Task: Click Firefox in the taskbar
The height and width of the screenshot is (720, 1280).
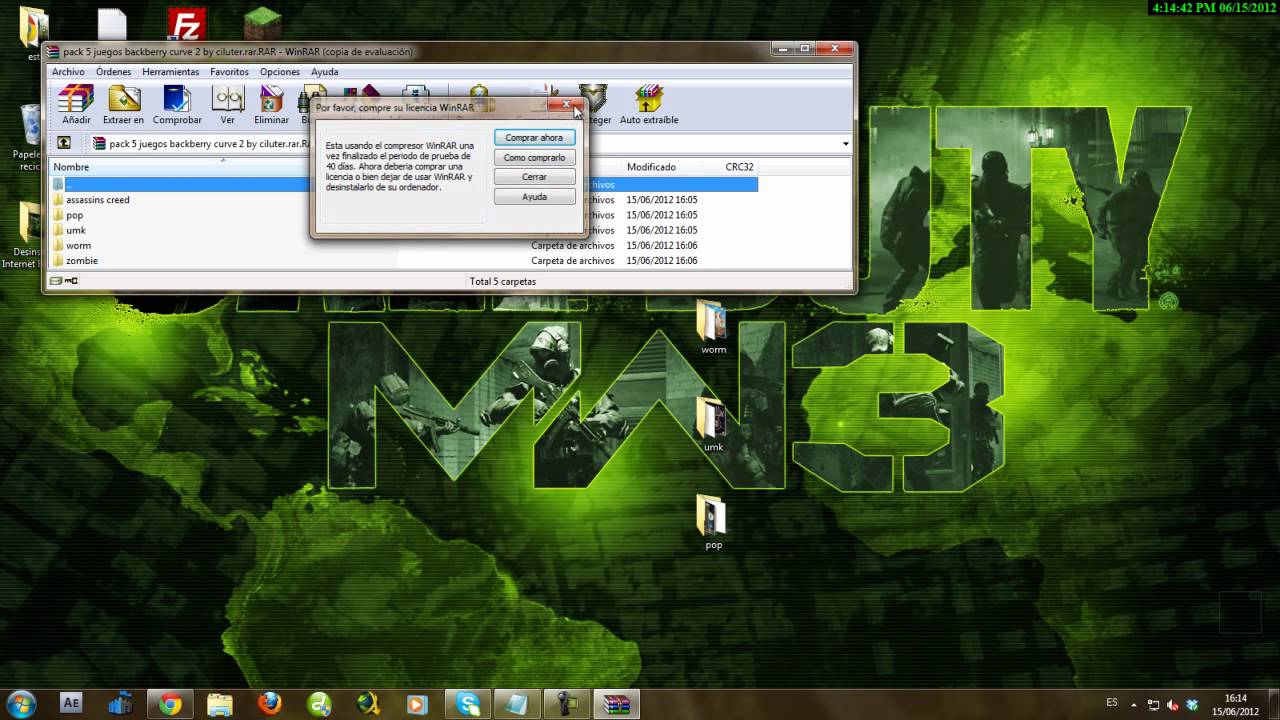Action: [x=269, y=704]
